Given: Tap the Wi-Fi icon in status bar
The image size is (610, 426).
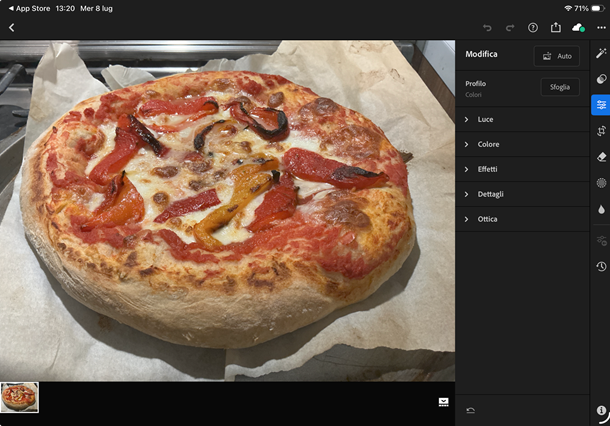Looking at the screenshot, I should coord(568,8).
